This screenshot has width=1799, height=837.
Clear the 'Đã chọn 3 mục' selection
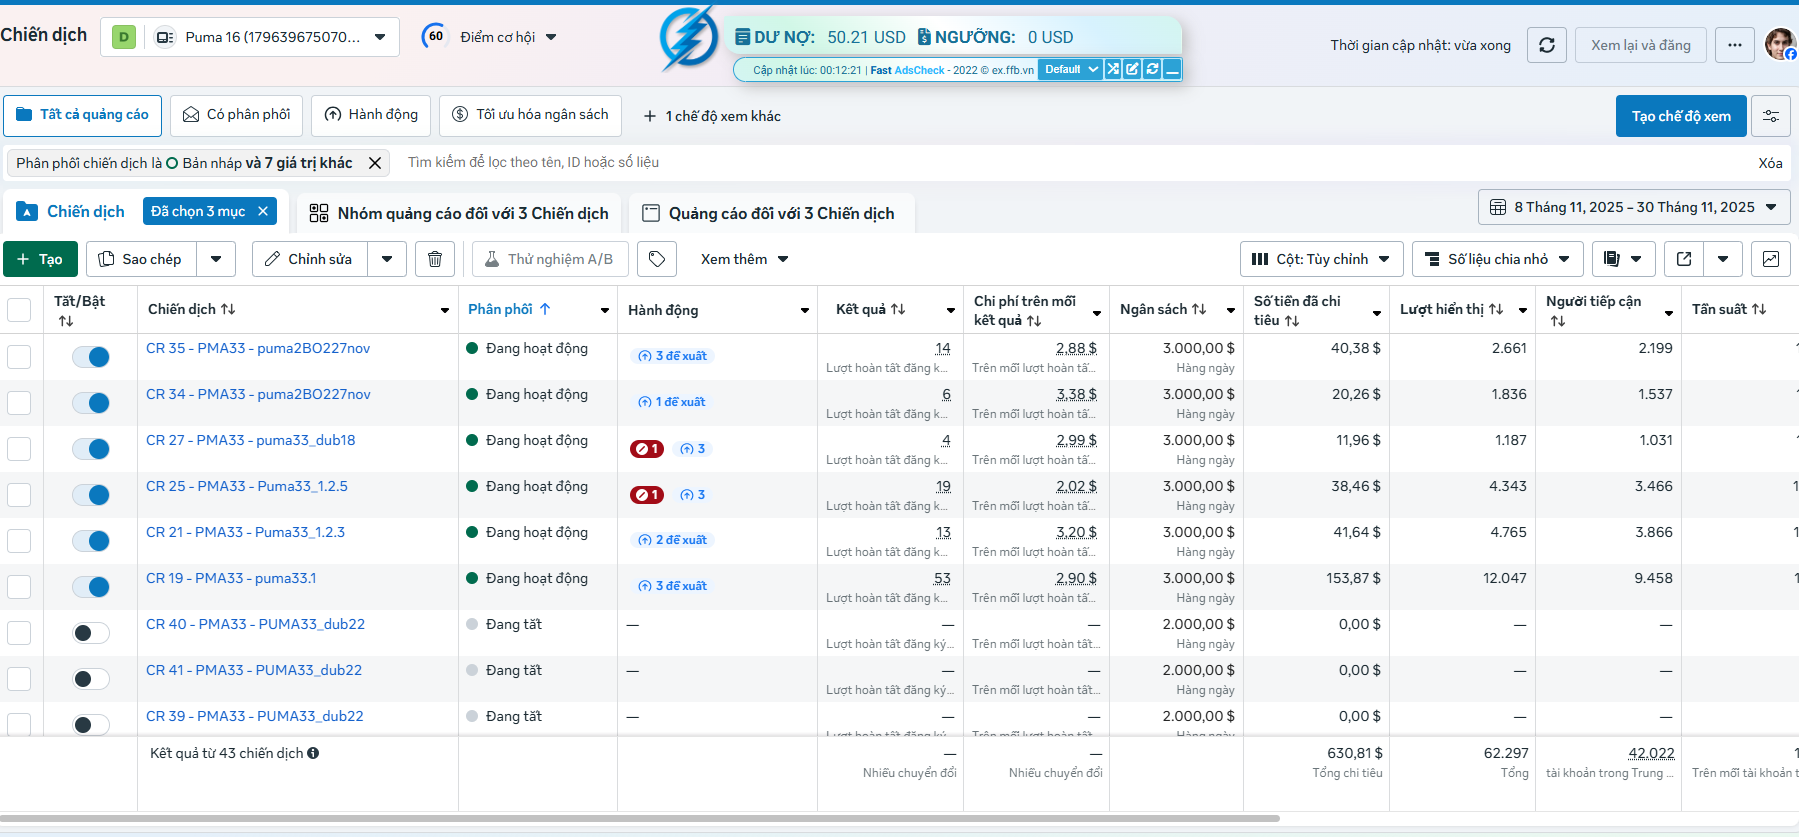[263, 211]
